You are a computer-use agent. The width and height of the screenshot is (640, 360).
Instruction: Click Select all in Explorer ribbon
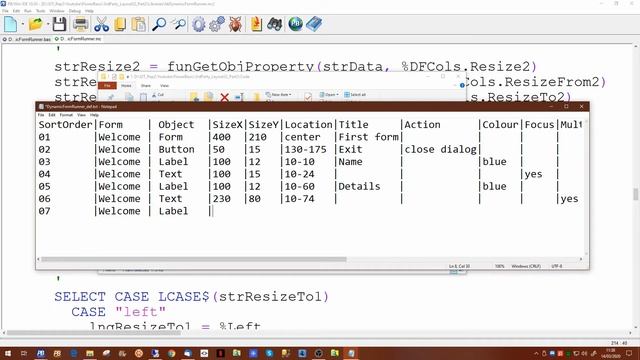355,95
